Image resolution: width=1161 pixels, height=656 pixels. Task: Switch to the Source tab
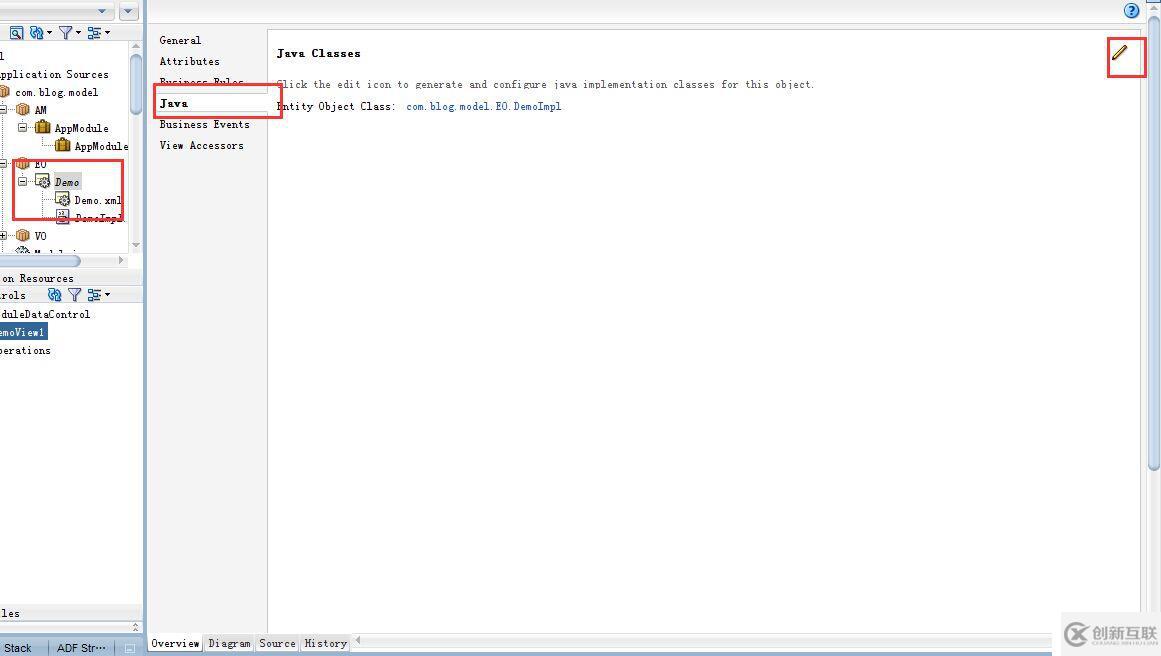coord(276,643)
